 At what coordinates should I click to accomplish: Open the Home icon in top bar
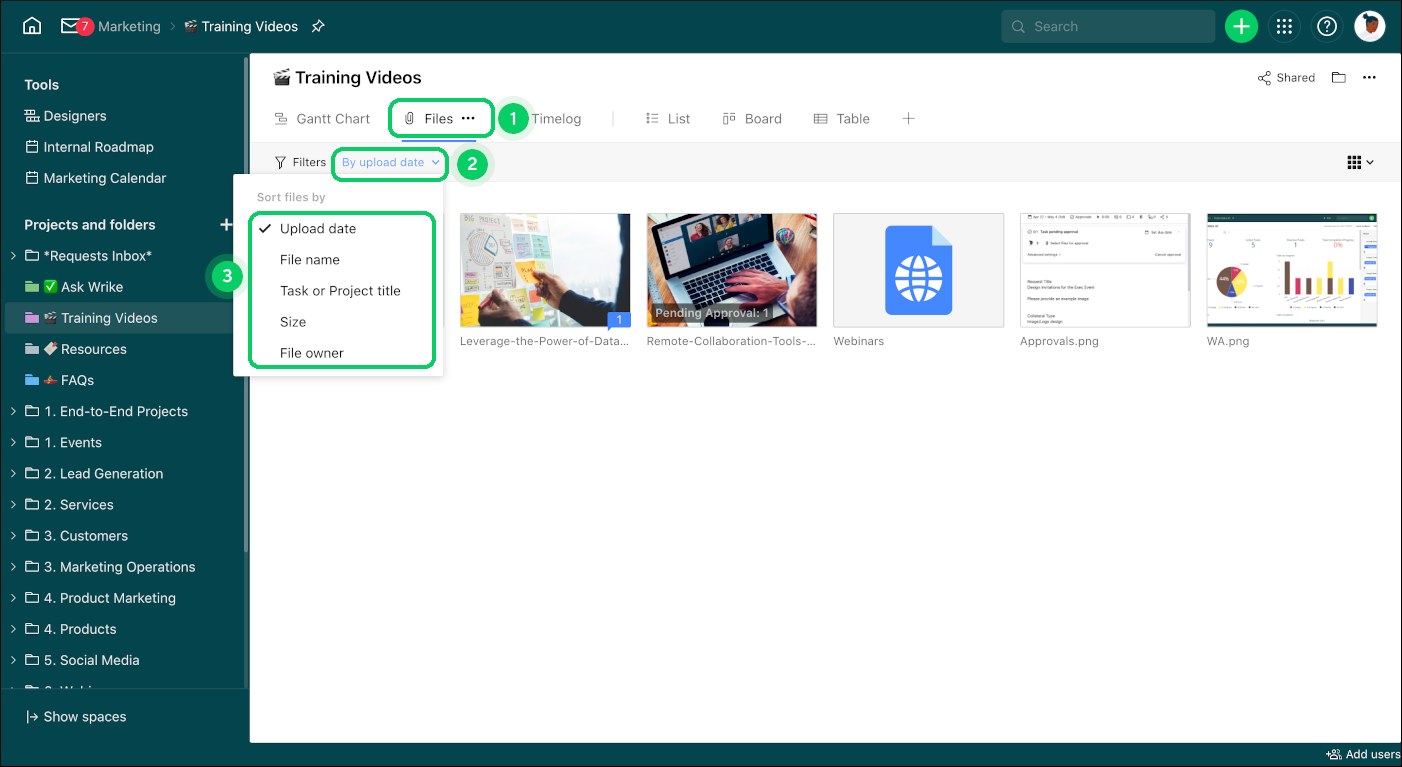coord(32,26)
